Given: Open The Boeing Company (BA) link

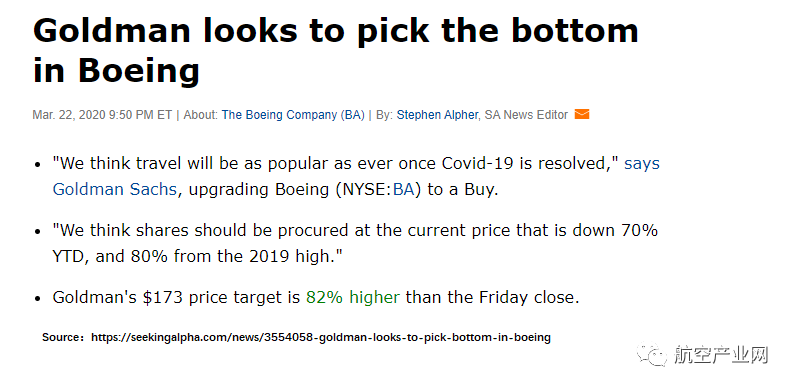Looking at the screenshot, I should coord(293,115).
